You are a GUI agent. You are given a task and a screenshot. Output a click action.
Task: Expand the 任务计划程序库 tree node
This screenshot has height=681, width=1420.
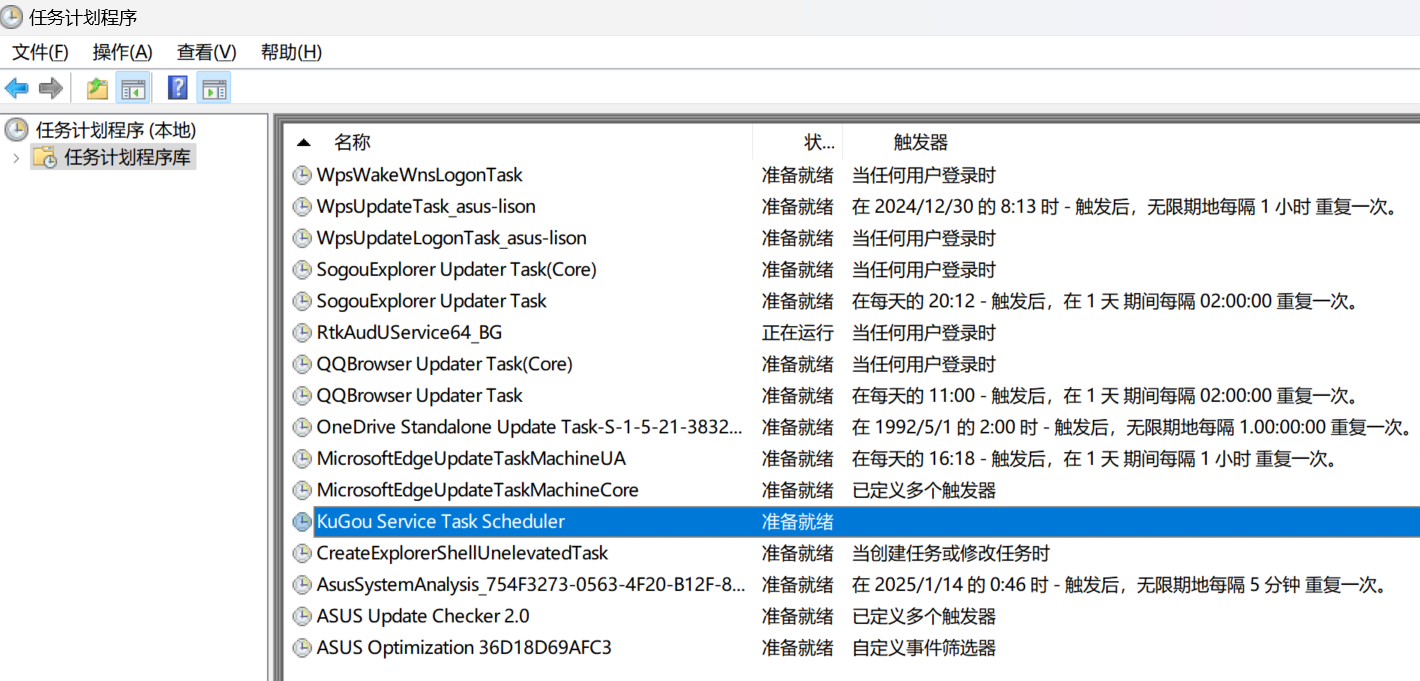14,156
